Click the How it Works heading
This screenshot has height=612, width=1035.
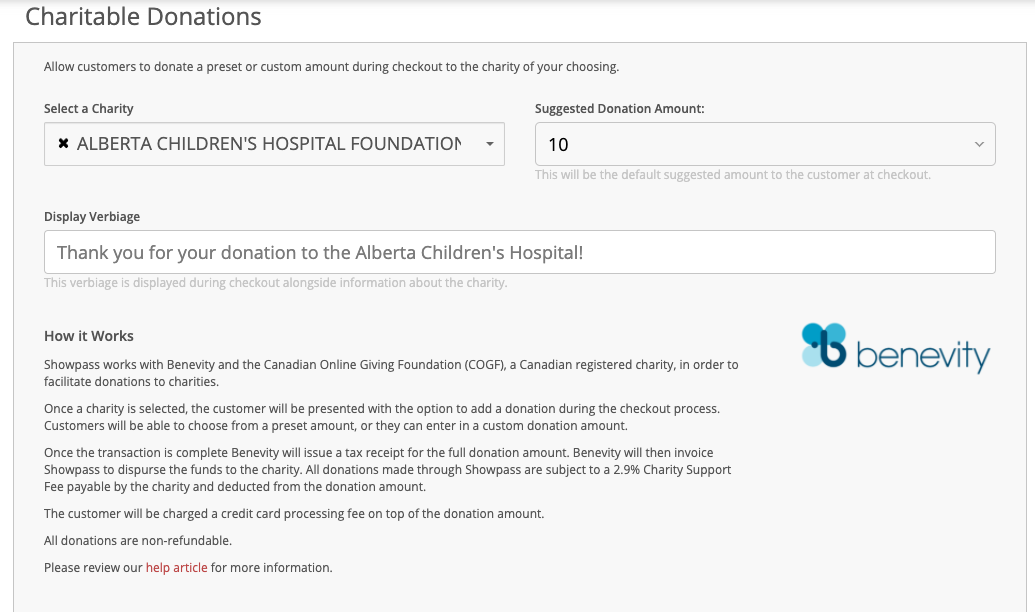click(88, 336)
